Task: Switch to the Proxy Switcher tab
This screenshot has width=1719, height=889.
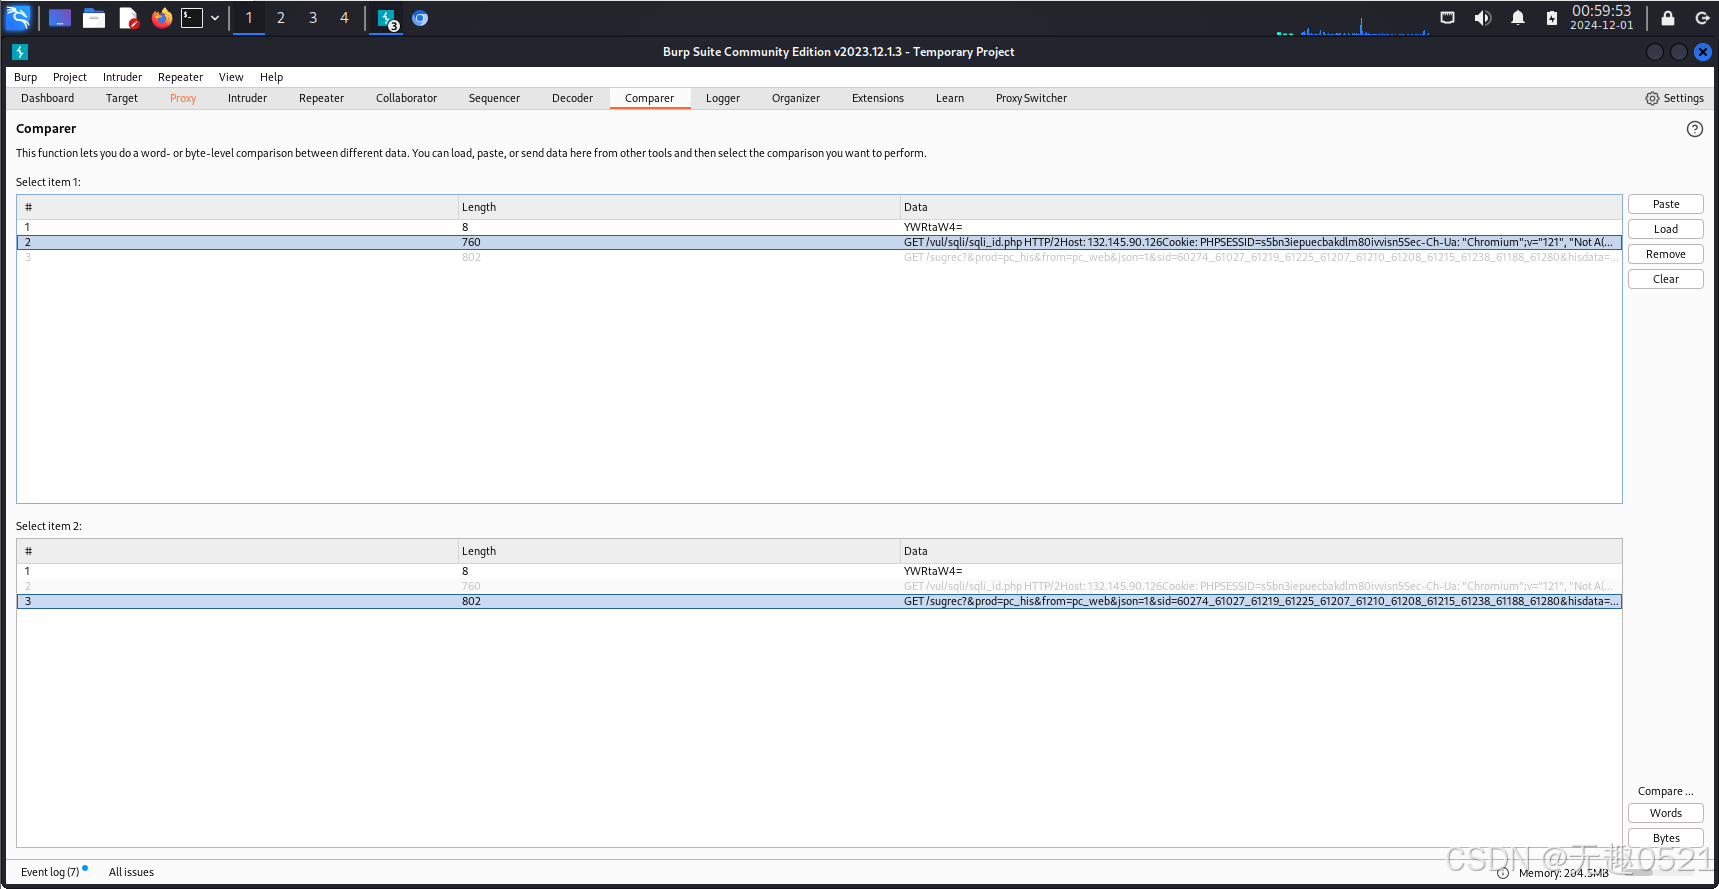Action: click(1031, 98)
